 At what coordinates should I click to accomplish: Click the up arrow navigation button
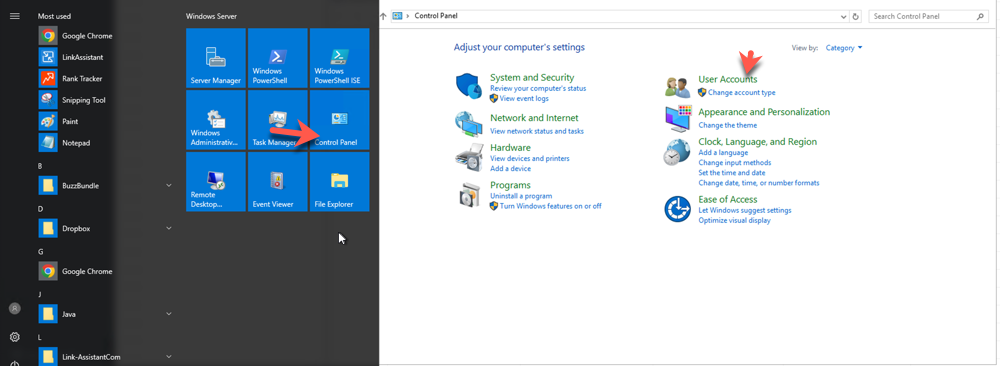tap(383, 17)
